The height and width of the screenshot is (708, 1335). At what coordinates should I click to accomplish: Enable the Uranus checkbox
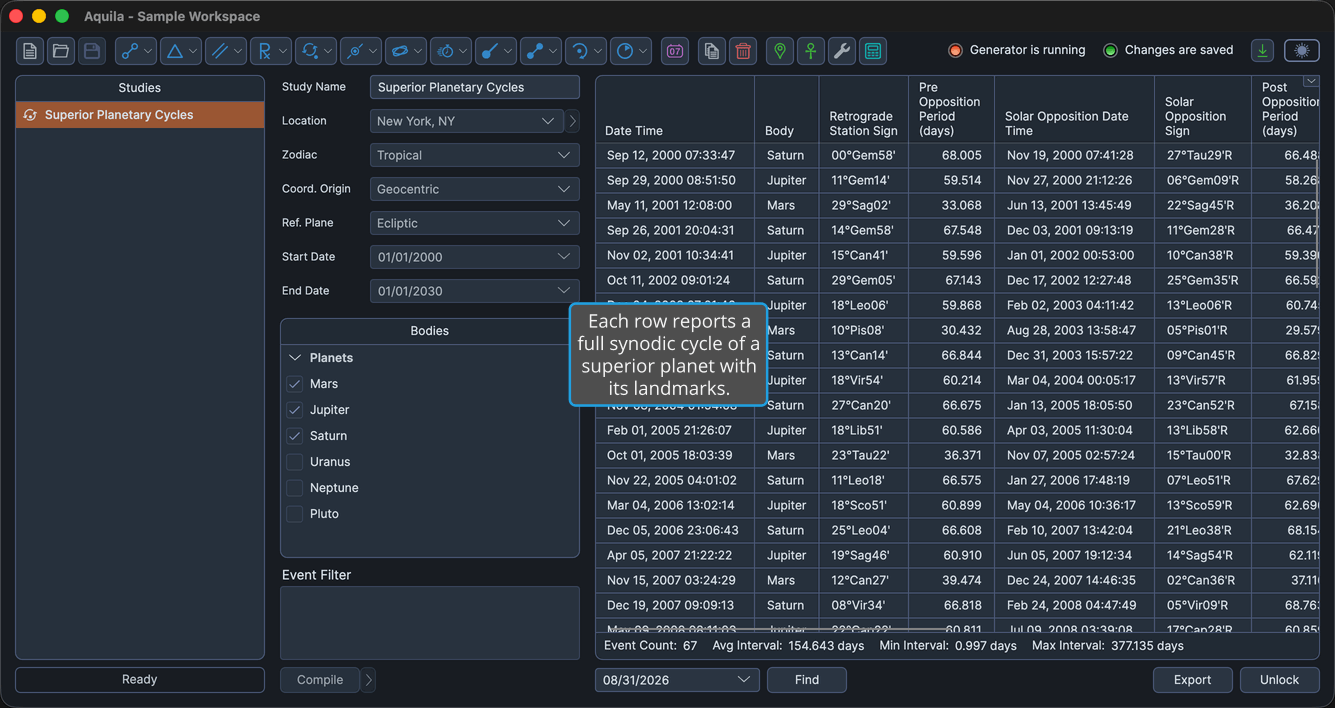click(295, 462)
